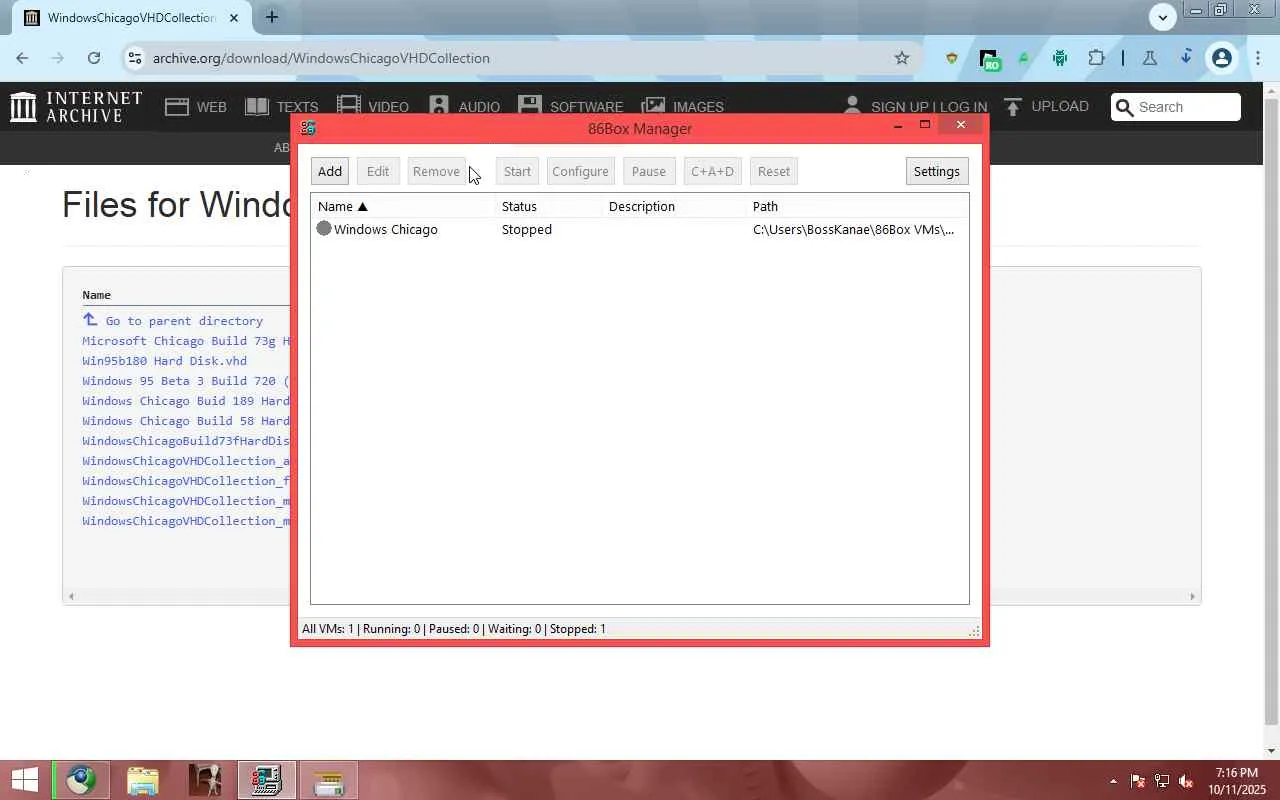
Task: Open the Windows 95 Beta 3 Build 720 link
Action: tap(186, 381)
